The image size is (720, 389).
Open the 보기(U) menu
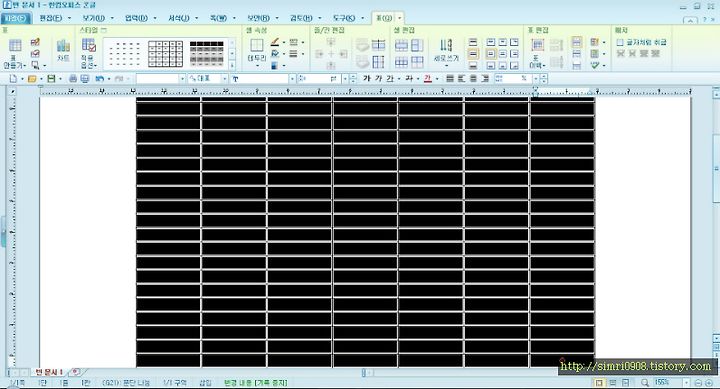(x=93, y=18)
